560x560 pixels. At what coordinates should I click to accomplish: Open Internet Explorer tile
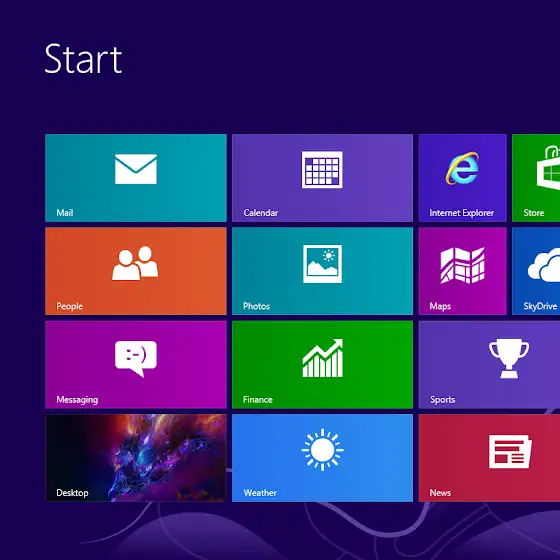pos(462,178)
